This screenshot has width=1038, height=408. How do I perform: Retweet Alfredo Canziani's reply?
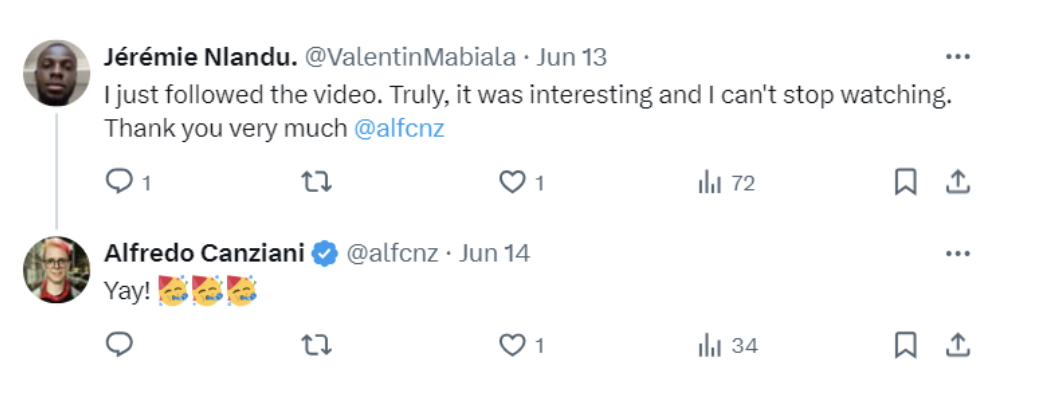coord(316,345)
